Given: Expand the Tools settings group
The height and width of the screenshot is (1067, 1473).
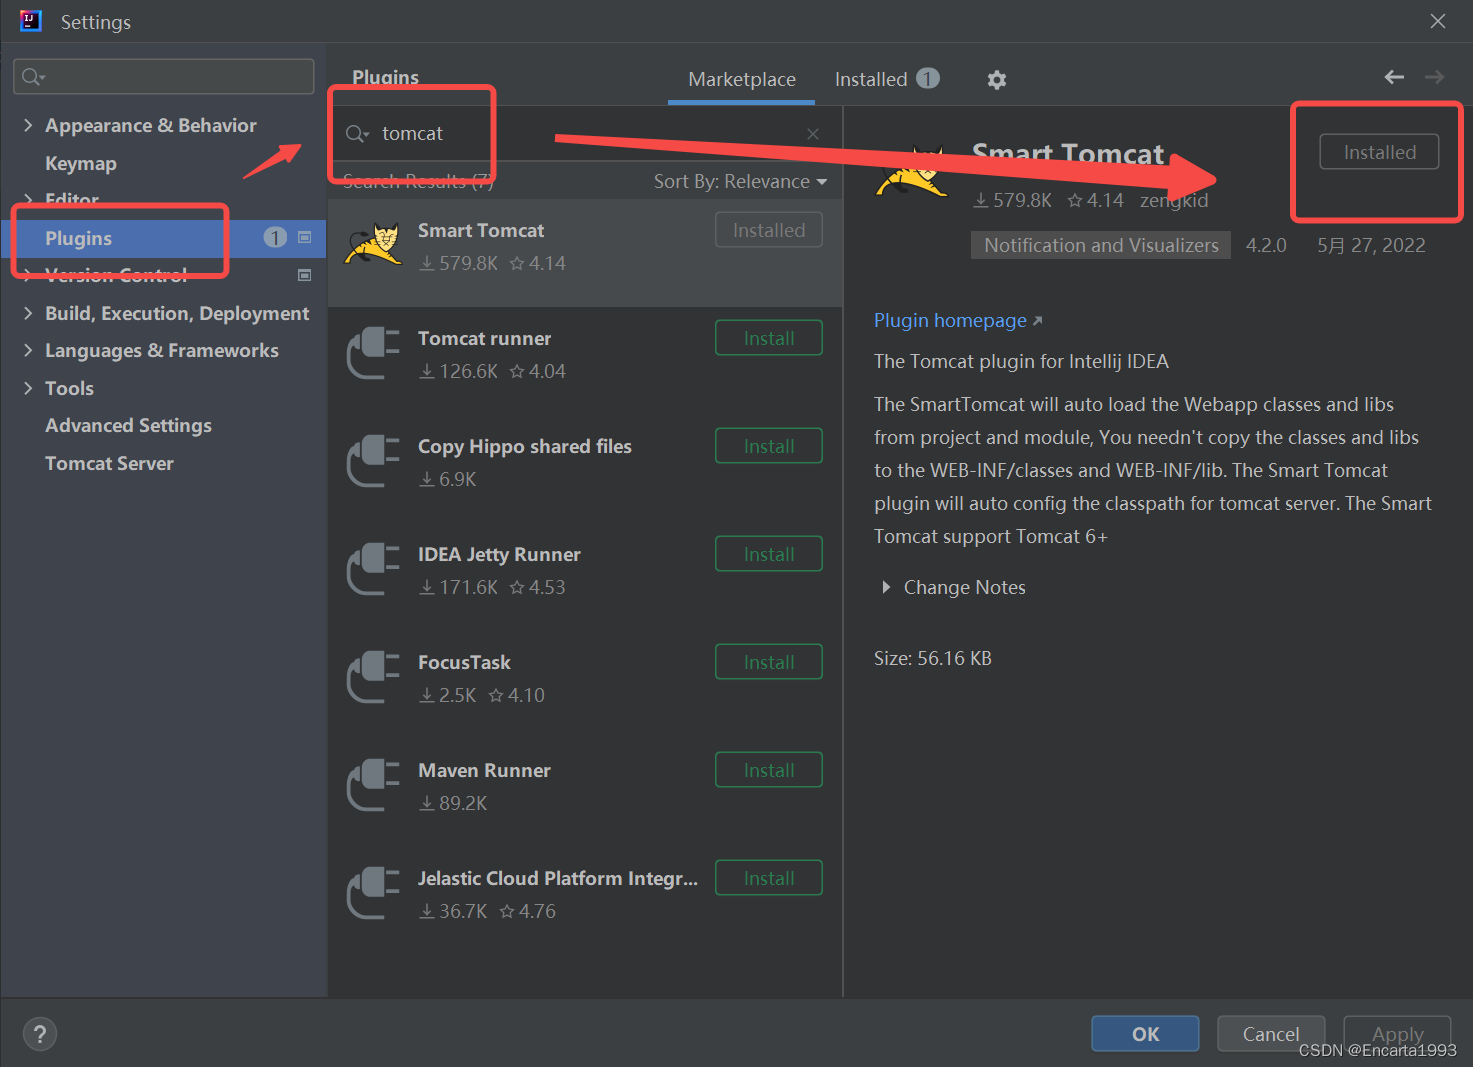Looking at the screenshot, I should 28,388.
